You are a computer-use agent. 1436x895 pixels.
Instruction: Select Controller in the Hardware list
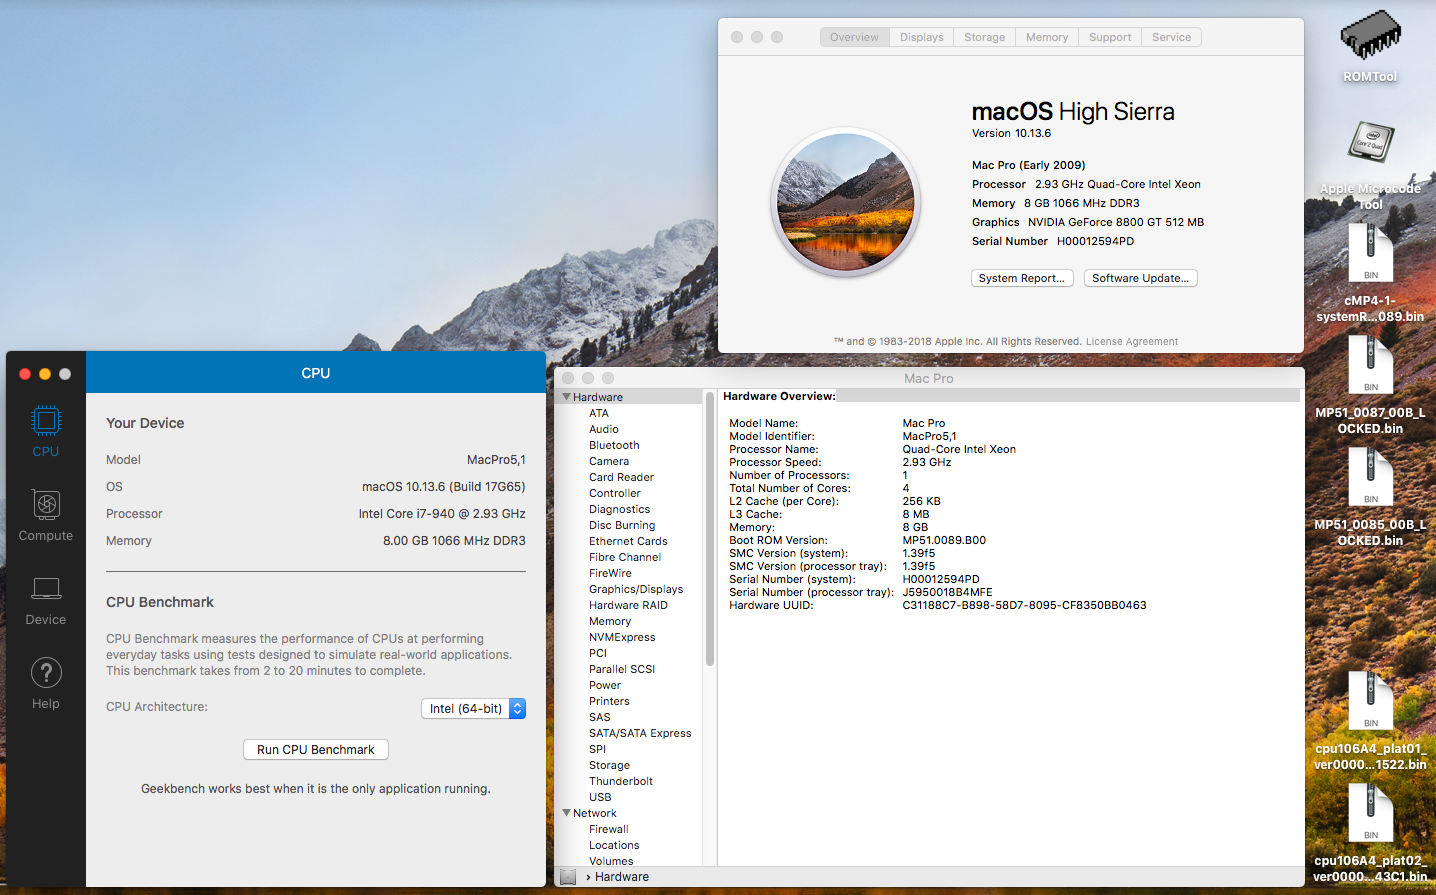point(615,493)
